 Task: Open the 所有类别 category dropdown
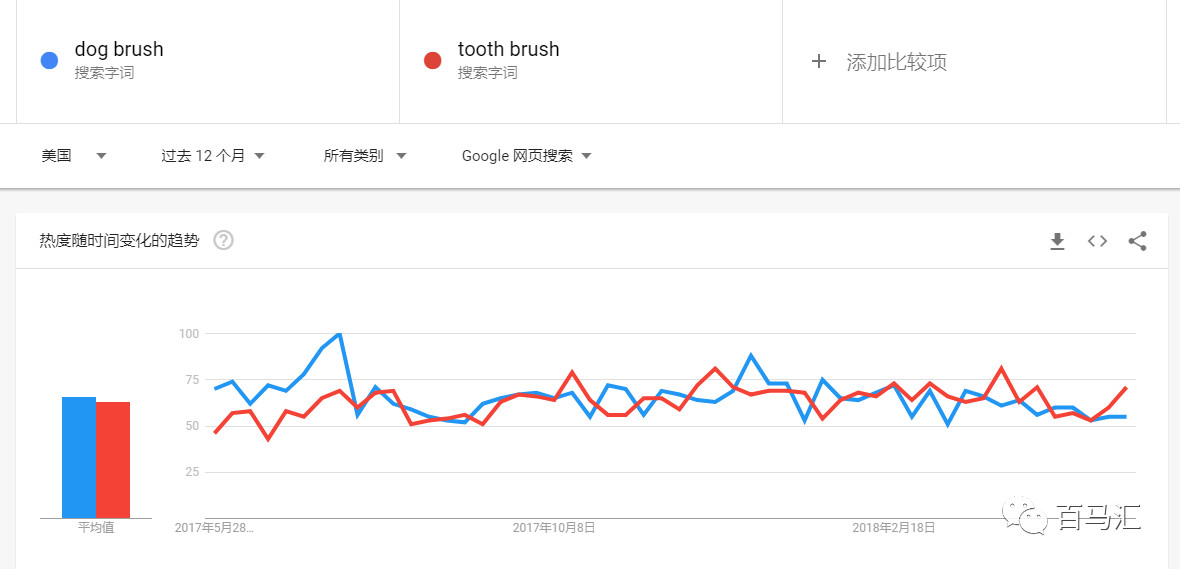[365, 156]
